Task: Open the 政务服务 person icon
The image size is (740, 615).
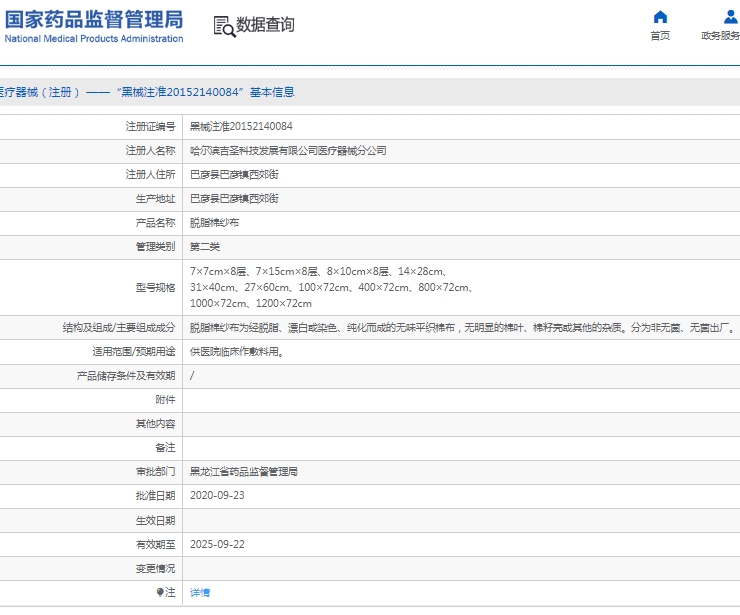Action: tap(730, 17)
